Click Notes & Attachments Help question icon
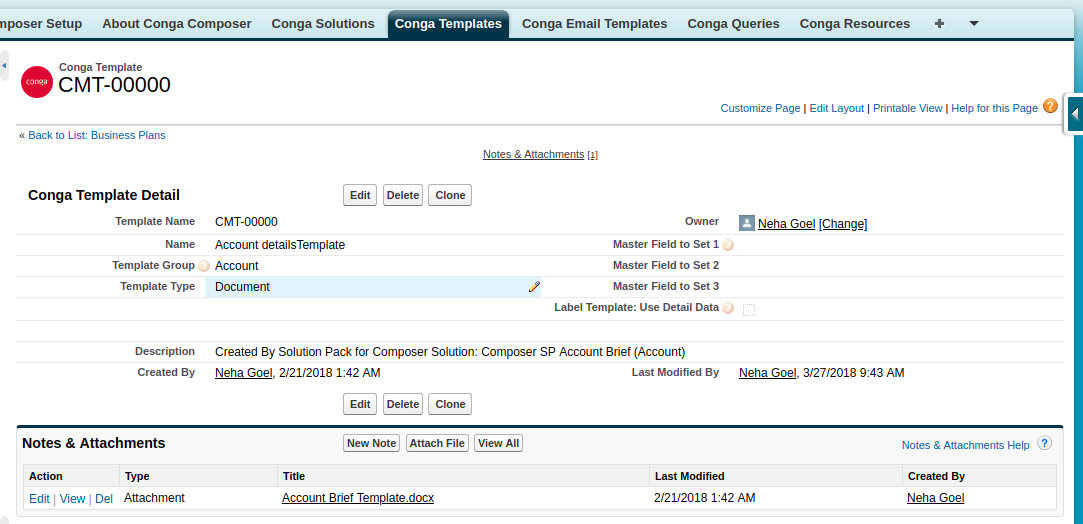The width and height of the screenshot is (1083, 524). click(x=1044, y=443)
